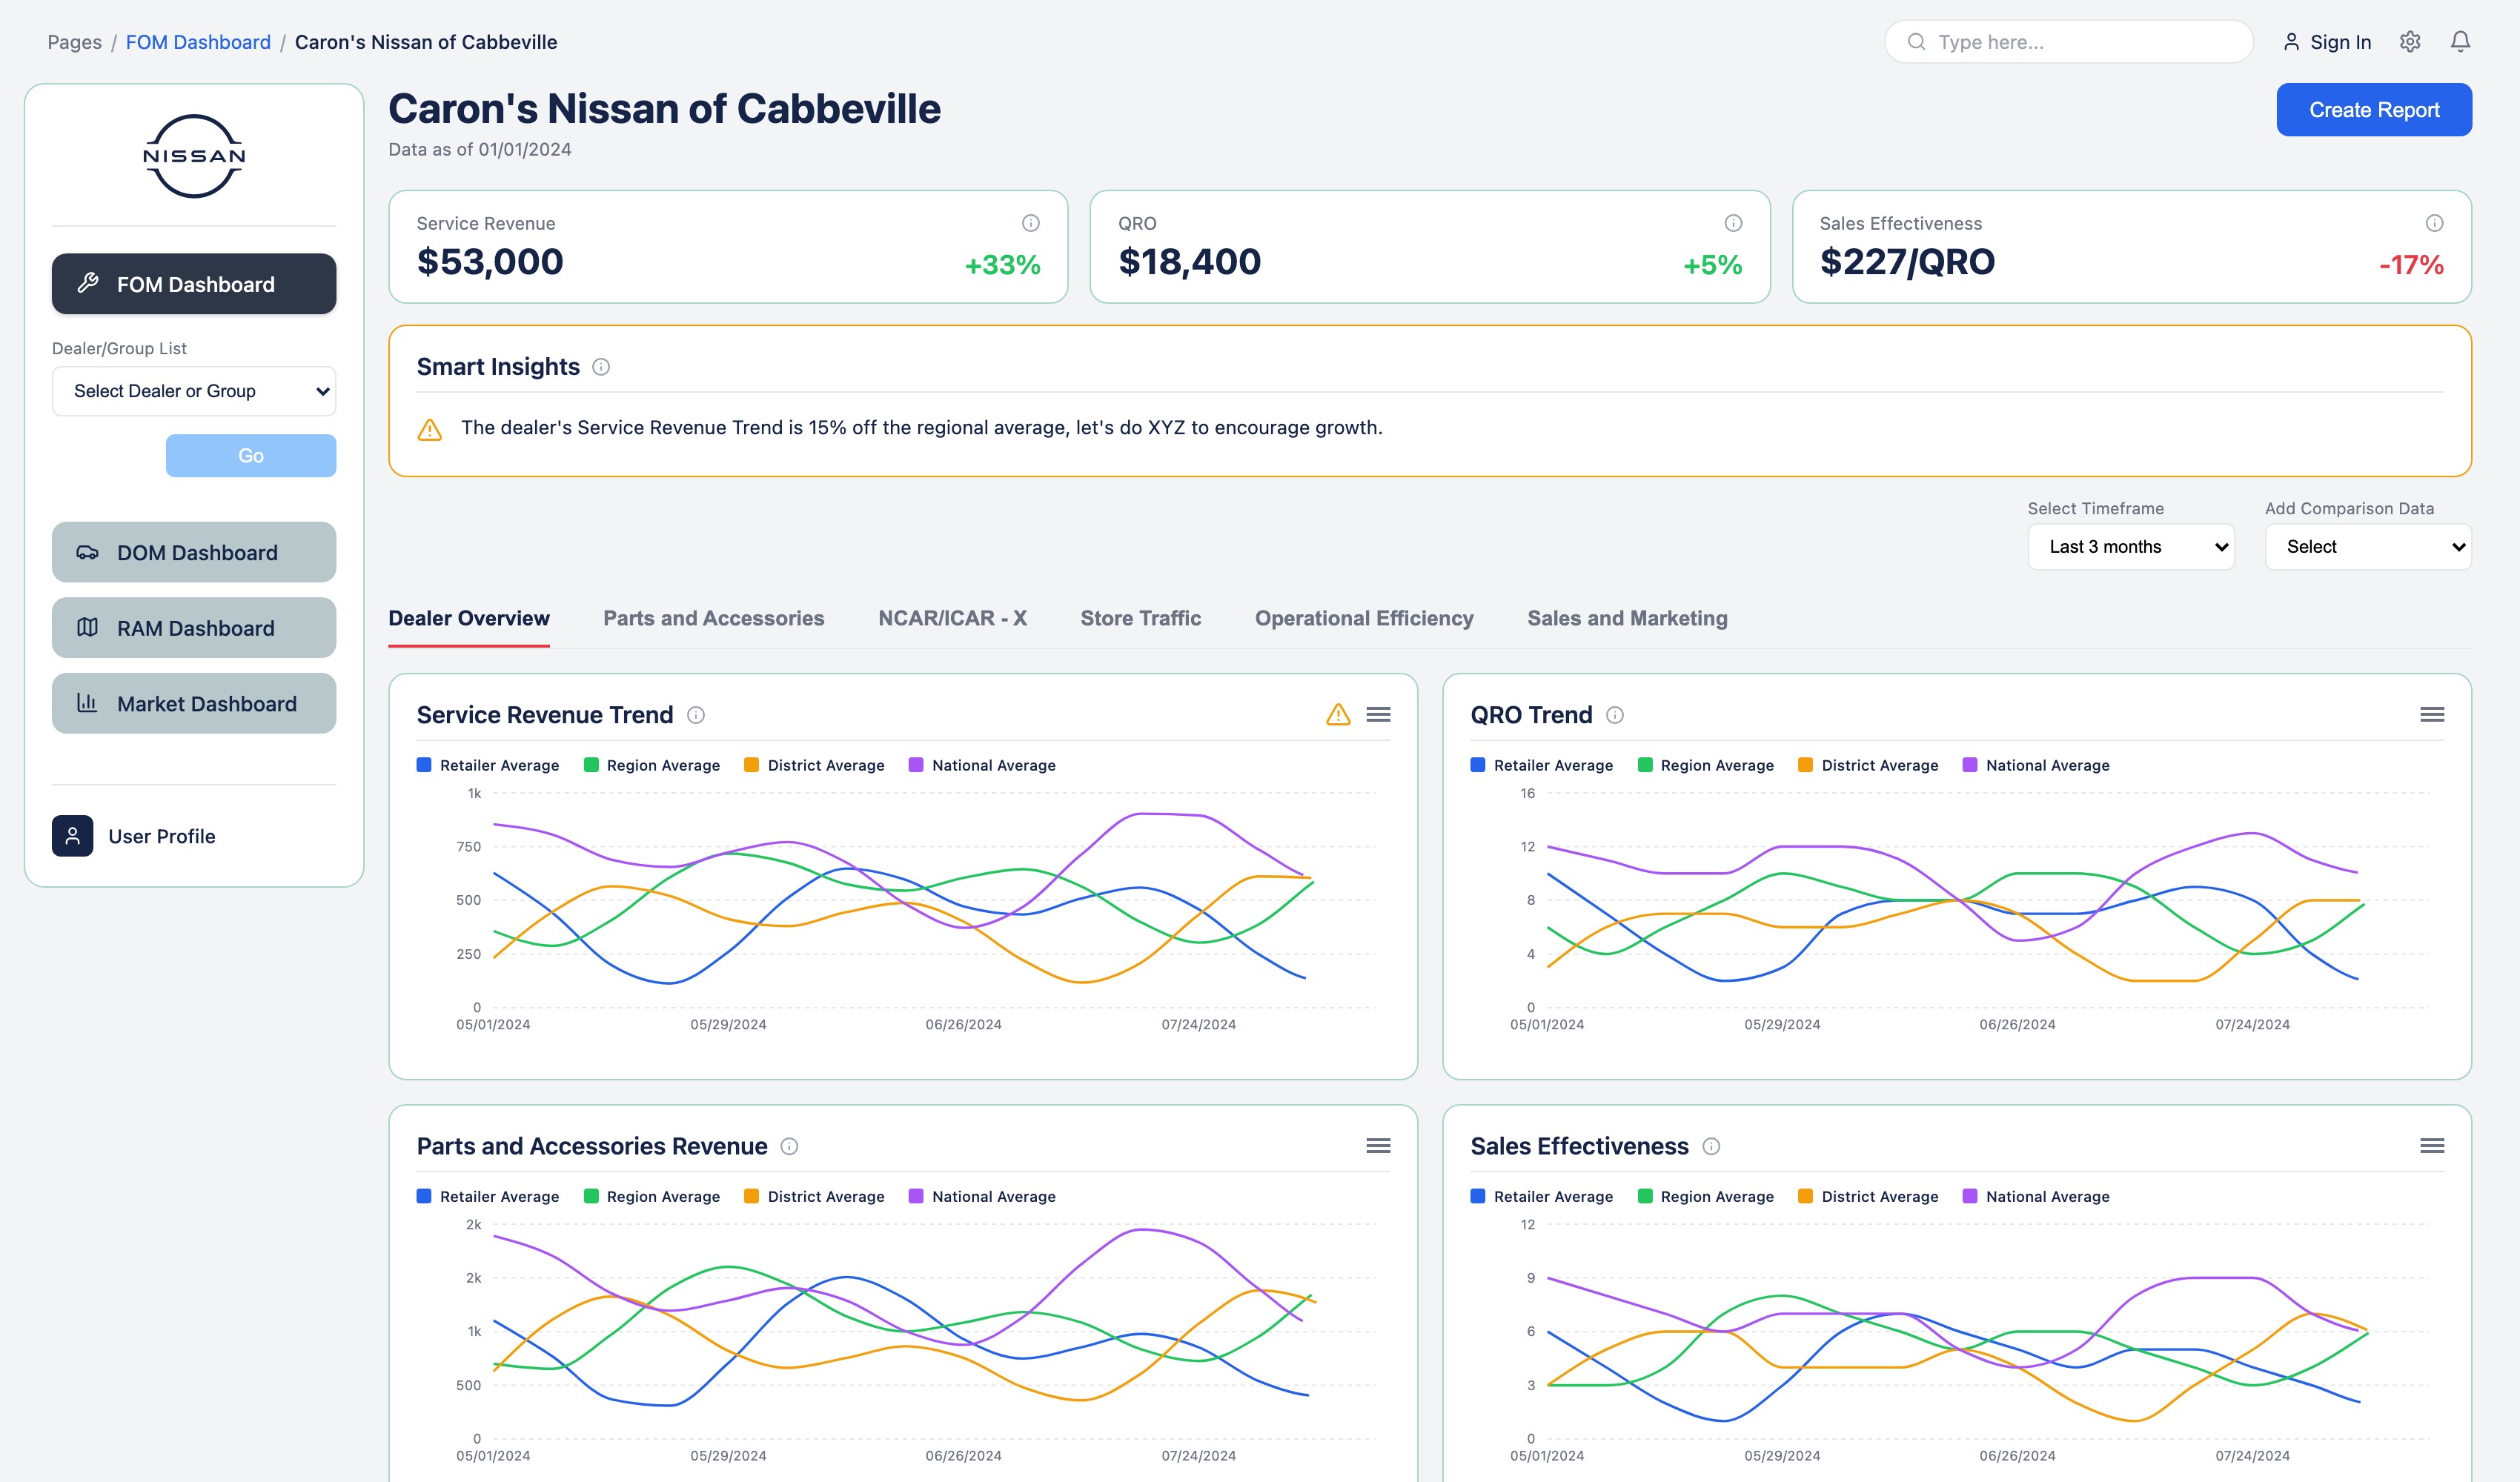
Task: Open Sales Effectiveness chart hamburger menu
Action: click(x=2432, y=1145)
